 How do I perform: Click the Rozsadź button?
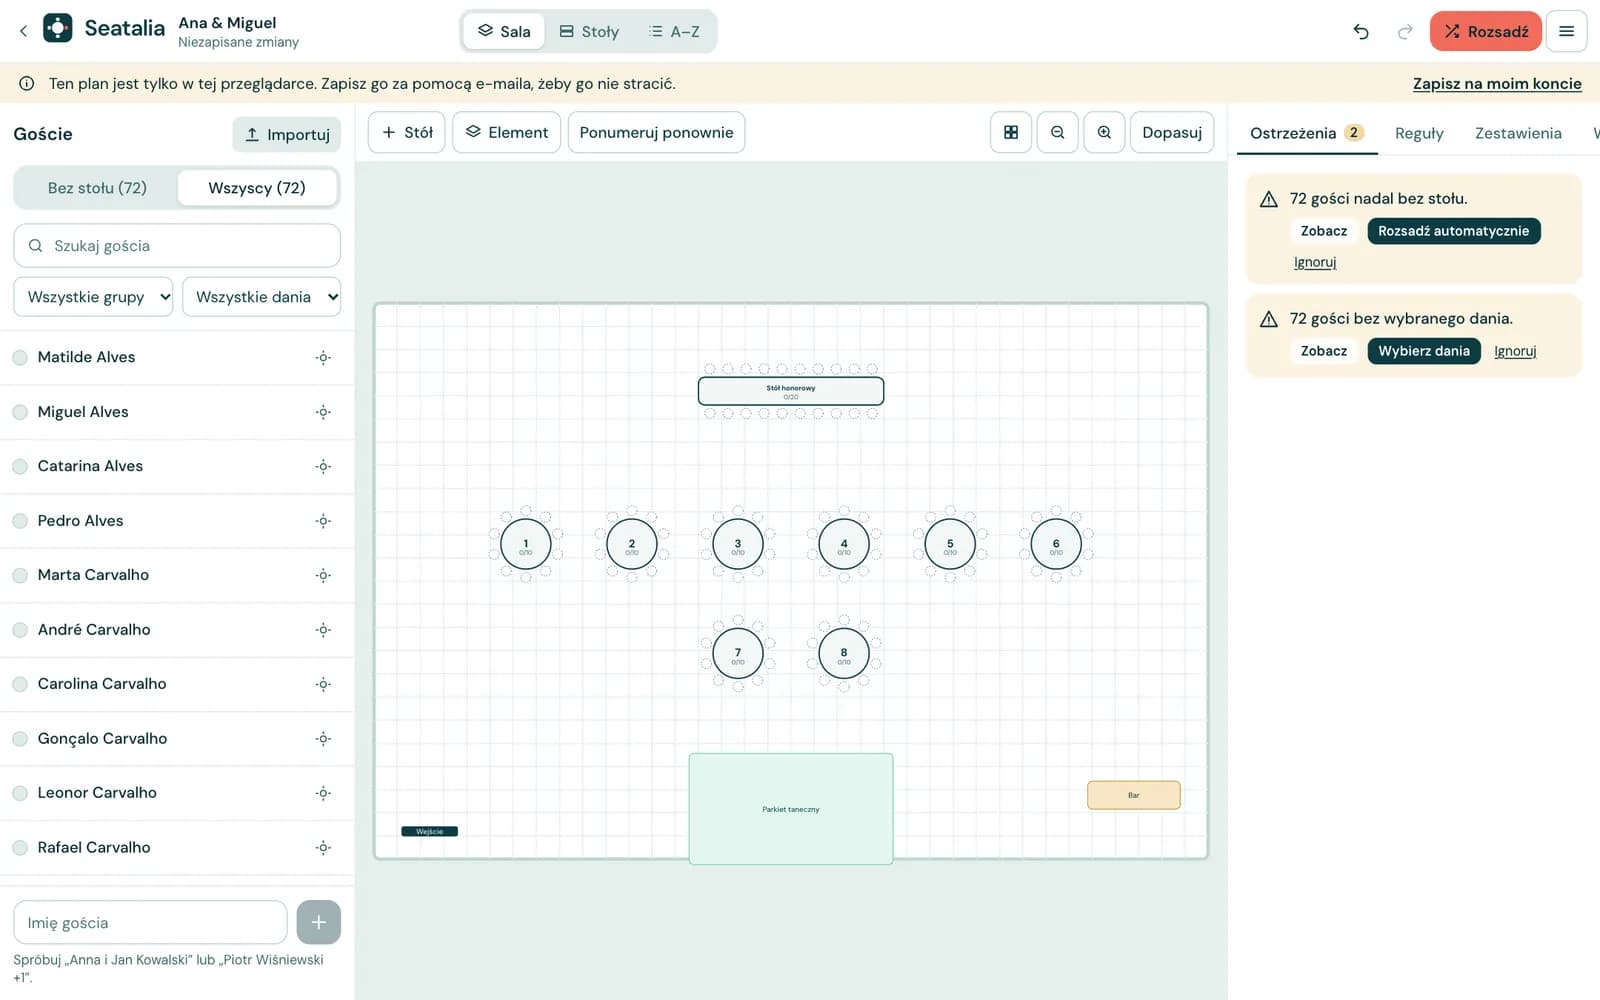tap(1485, 32)
